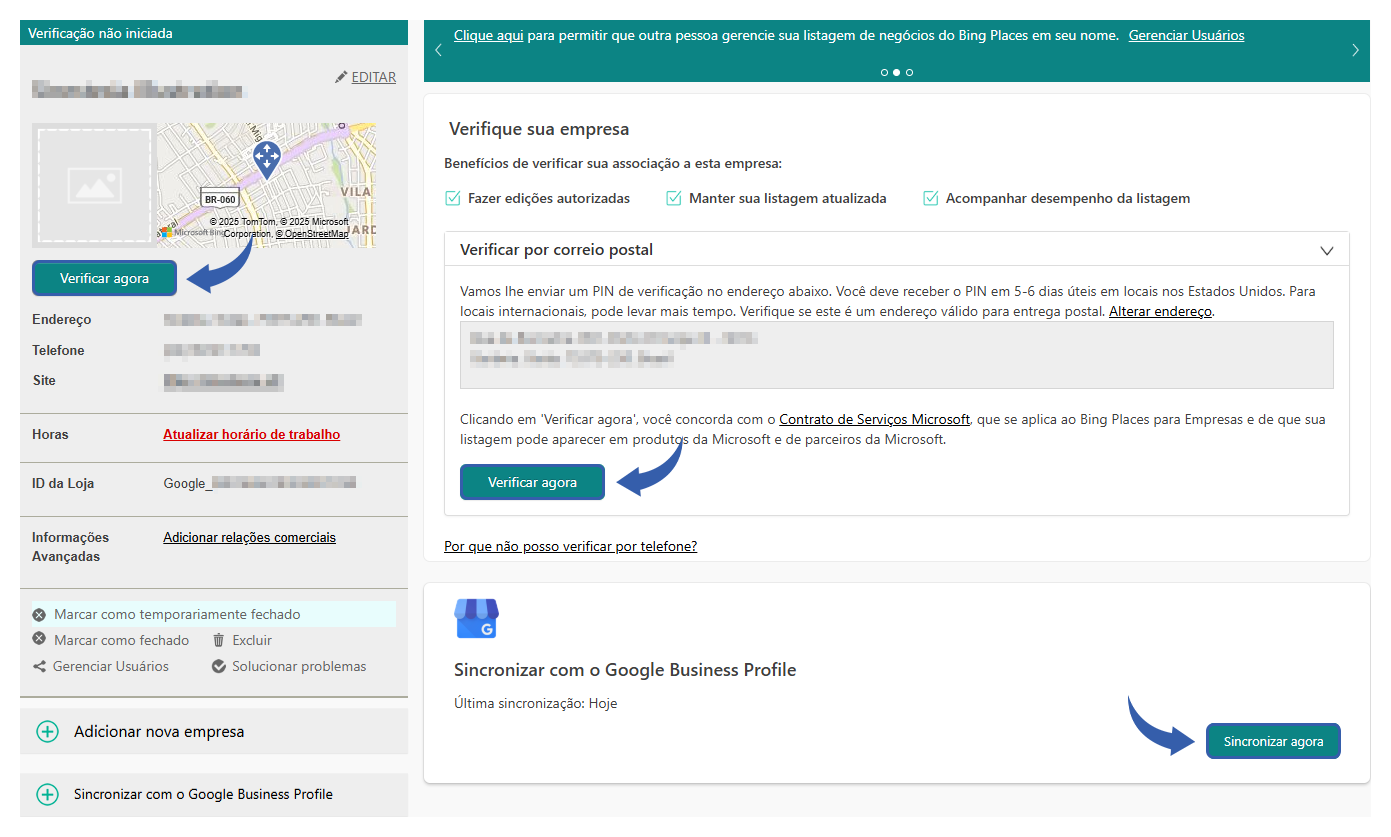Viewport: 1391px width, 837px height.
Task: Click the Solucionar problemas checkmark icon
Action: (219, 666)
